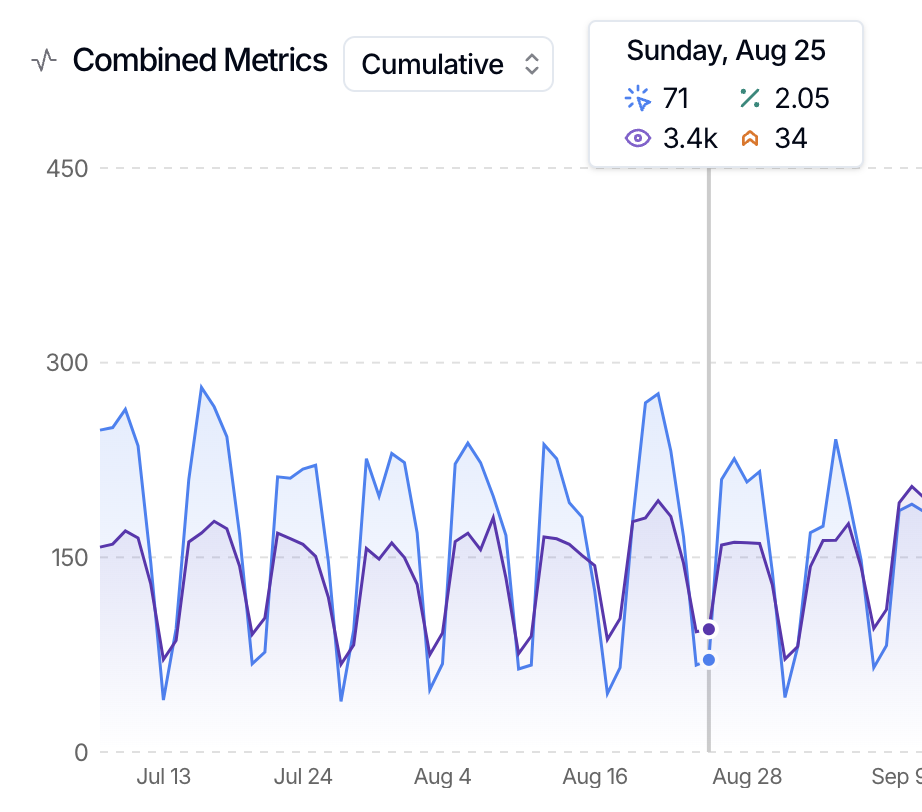Click the clicks cursor icon in tooltip

637,98
